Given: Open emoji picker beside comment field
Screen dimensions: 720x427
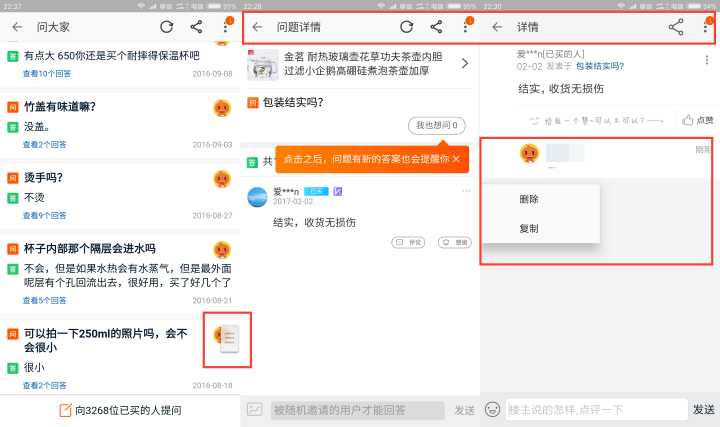Looking at the screenshot, I should [x=492, y=409].
